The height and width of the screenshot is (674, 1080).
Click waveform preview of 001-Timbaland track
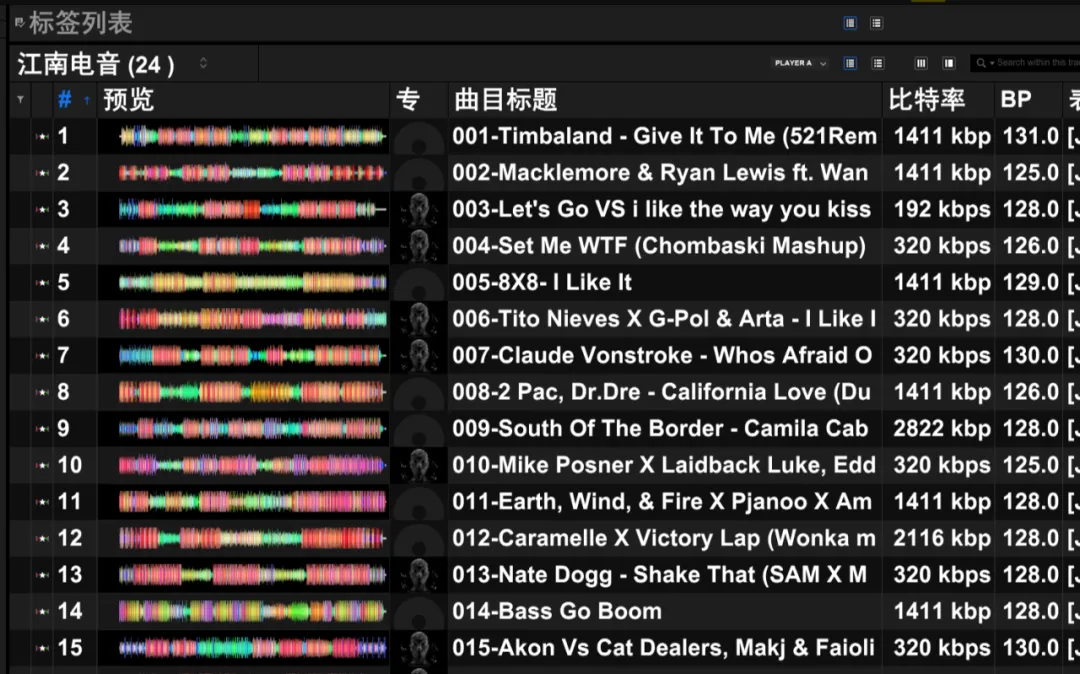click(x=252, y=136)
